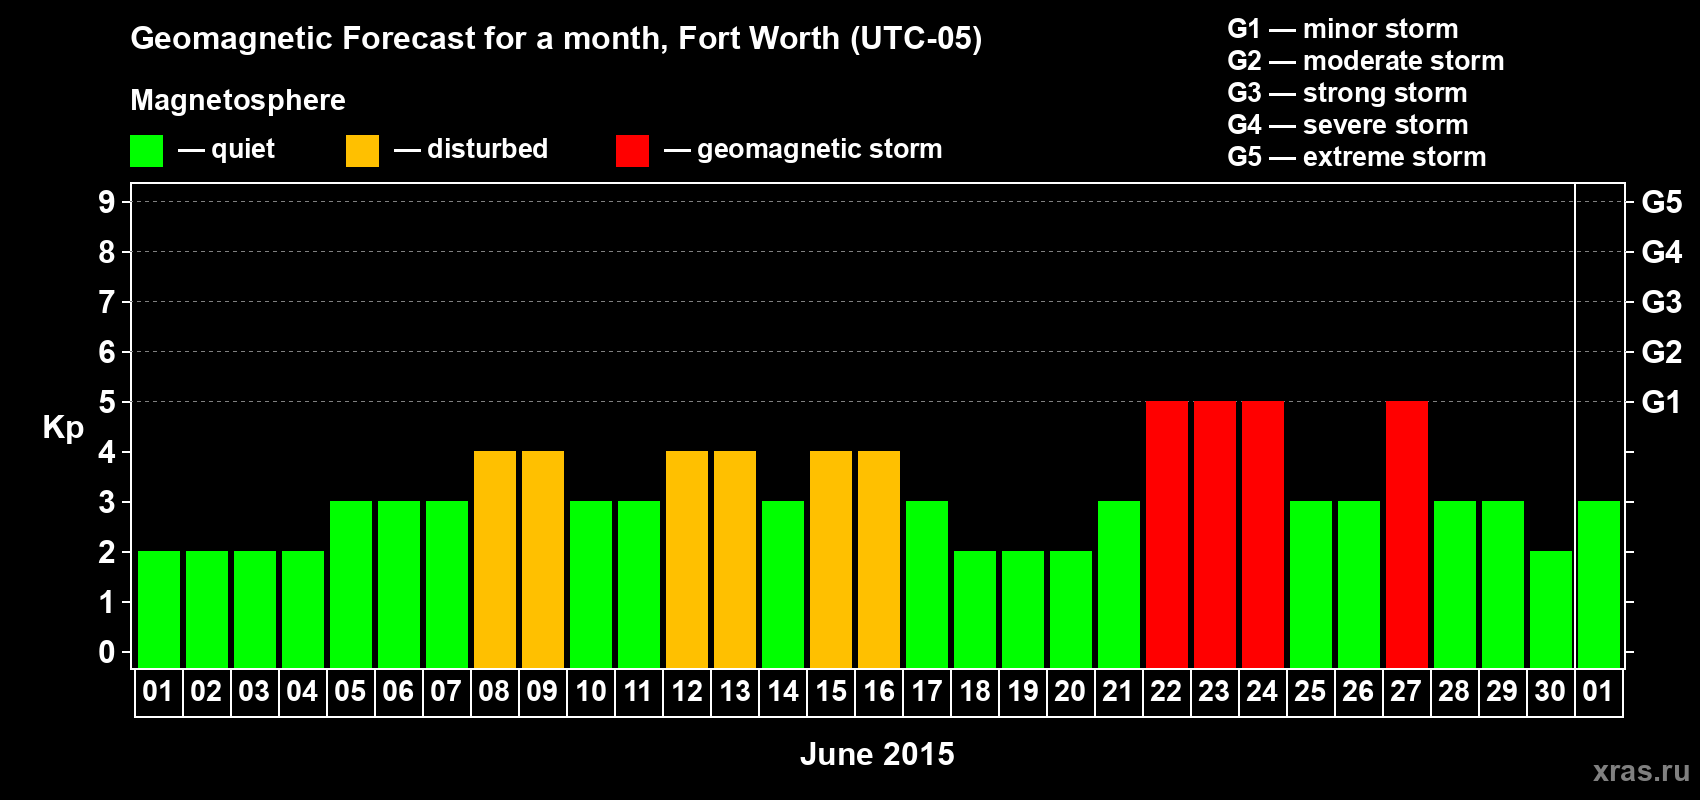This screenshot has width=1700, height=800.
Task: Click the Kp axis value 3
Action: [107, 502]
